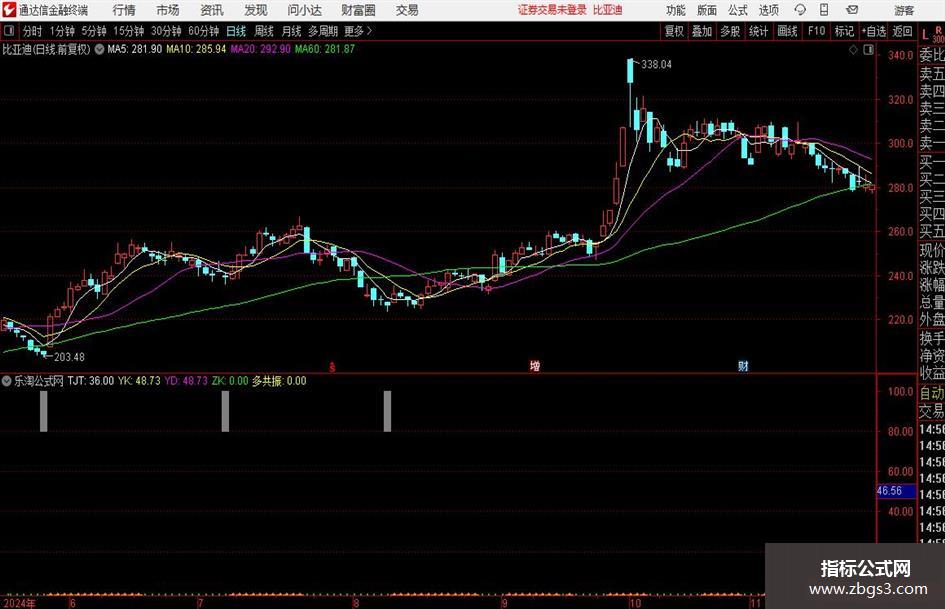Select the 日线 daily chart tab
The width and height of the screenshot is (945, 609).
coord(236,31)
